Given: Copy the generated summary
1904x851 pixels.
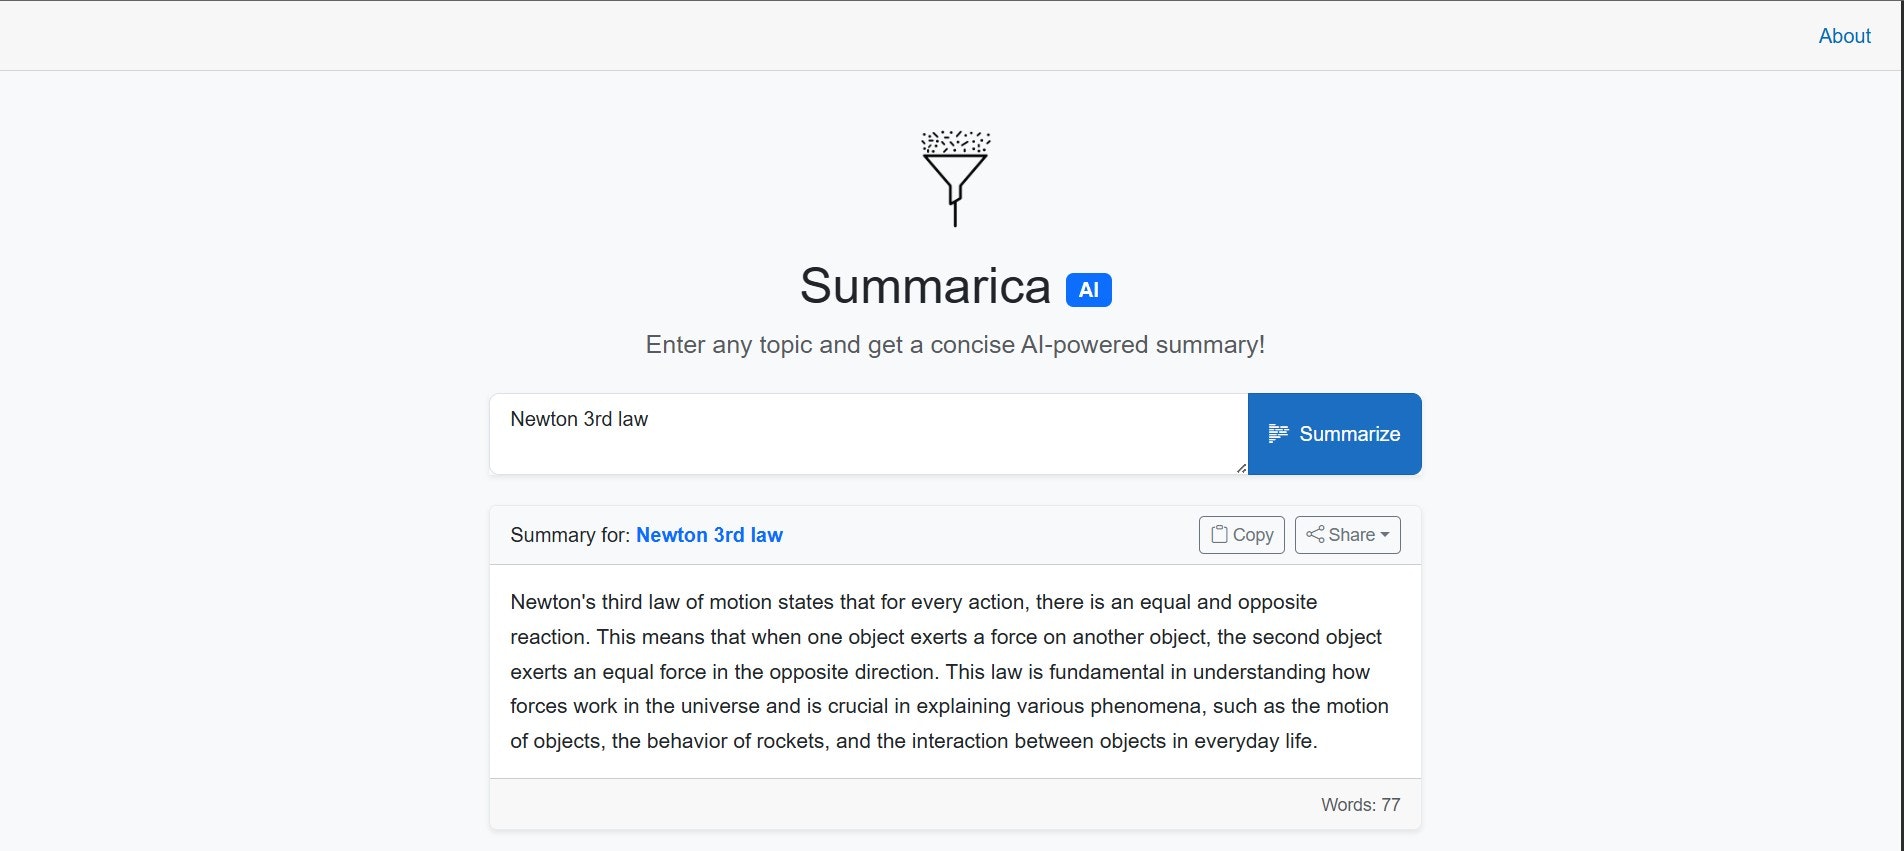Looking at the screenshot, I should pos(1241,534).
